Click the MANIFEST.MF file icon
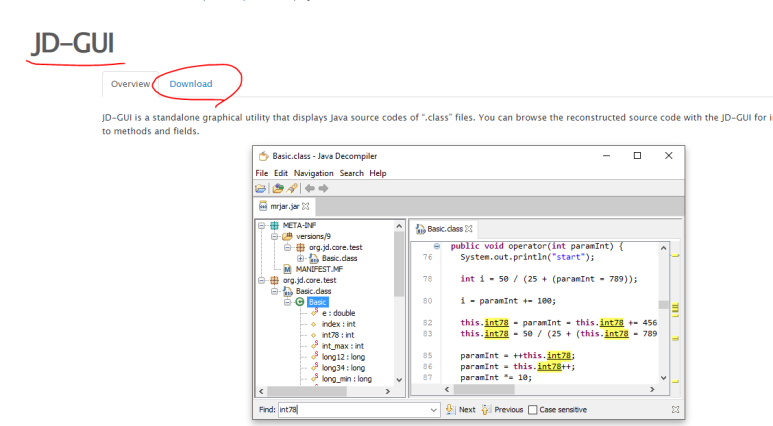This screenshot has height=426, width=773. coord(287,269)
